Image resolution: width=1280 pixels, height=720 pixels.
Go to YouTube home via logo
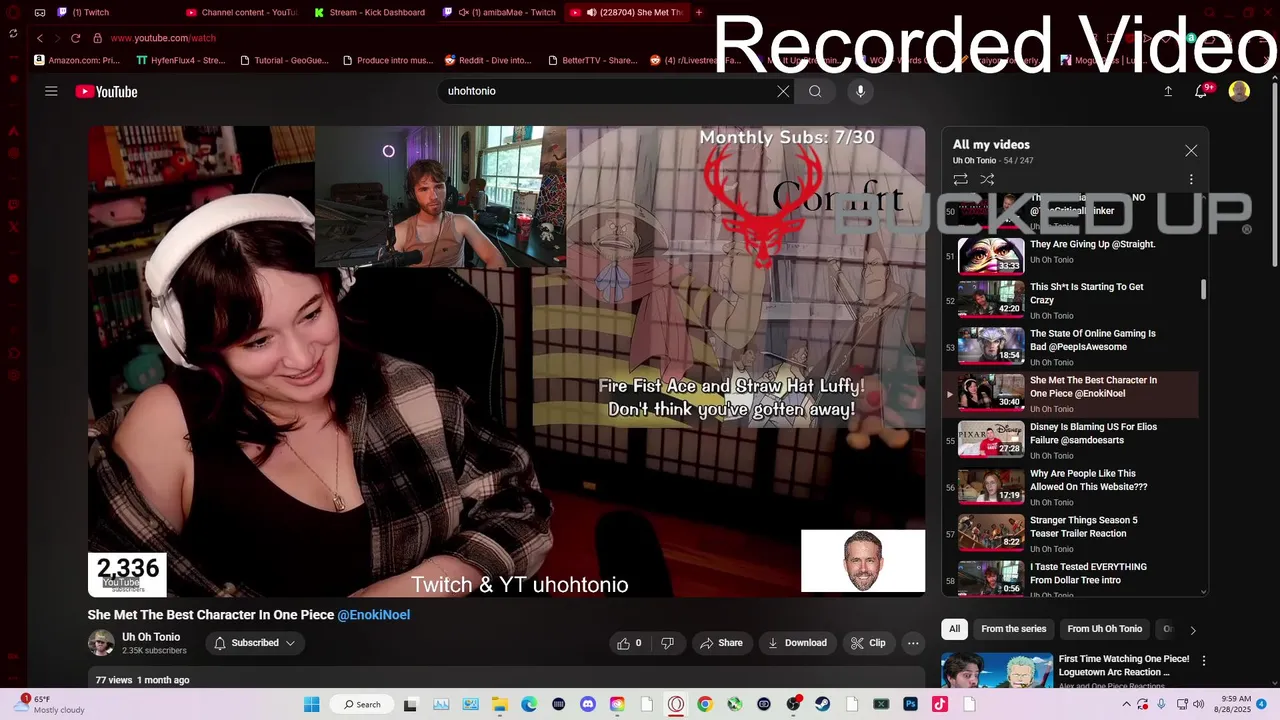click(106, 92)
